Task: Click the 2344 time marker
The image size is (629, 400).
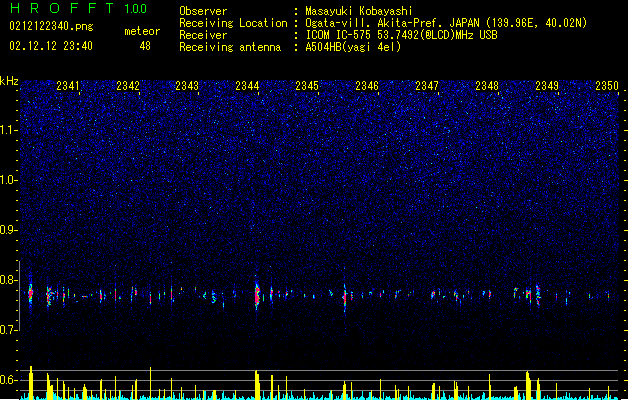Action: pyautogui.click(x=247, y=86)
